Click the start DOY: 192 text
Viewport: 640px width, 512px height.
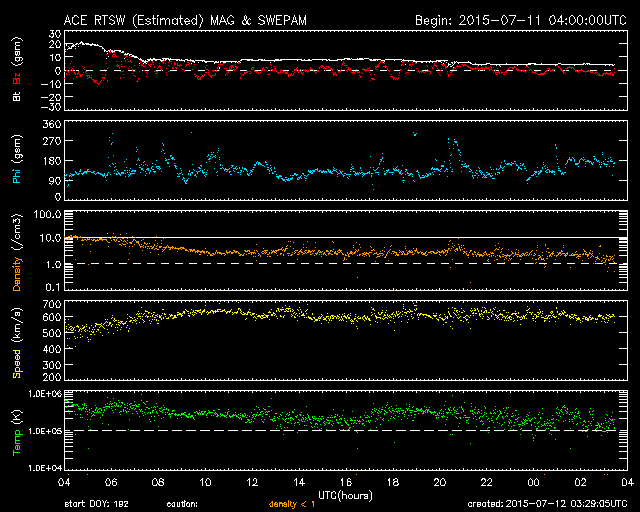(98, 505)
